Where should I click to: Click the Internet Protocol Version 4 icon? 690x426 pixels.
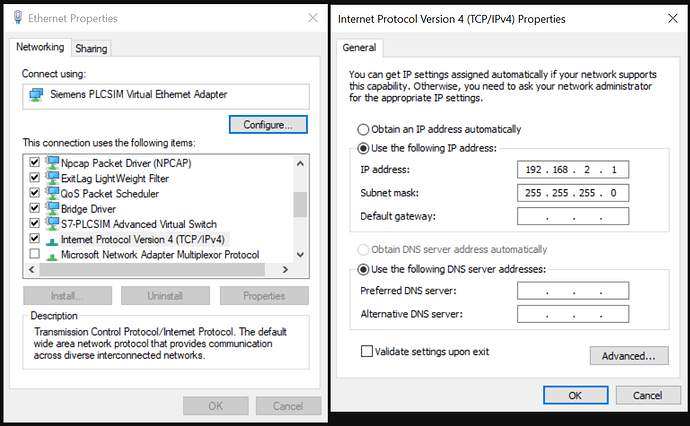point(51,240)
